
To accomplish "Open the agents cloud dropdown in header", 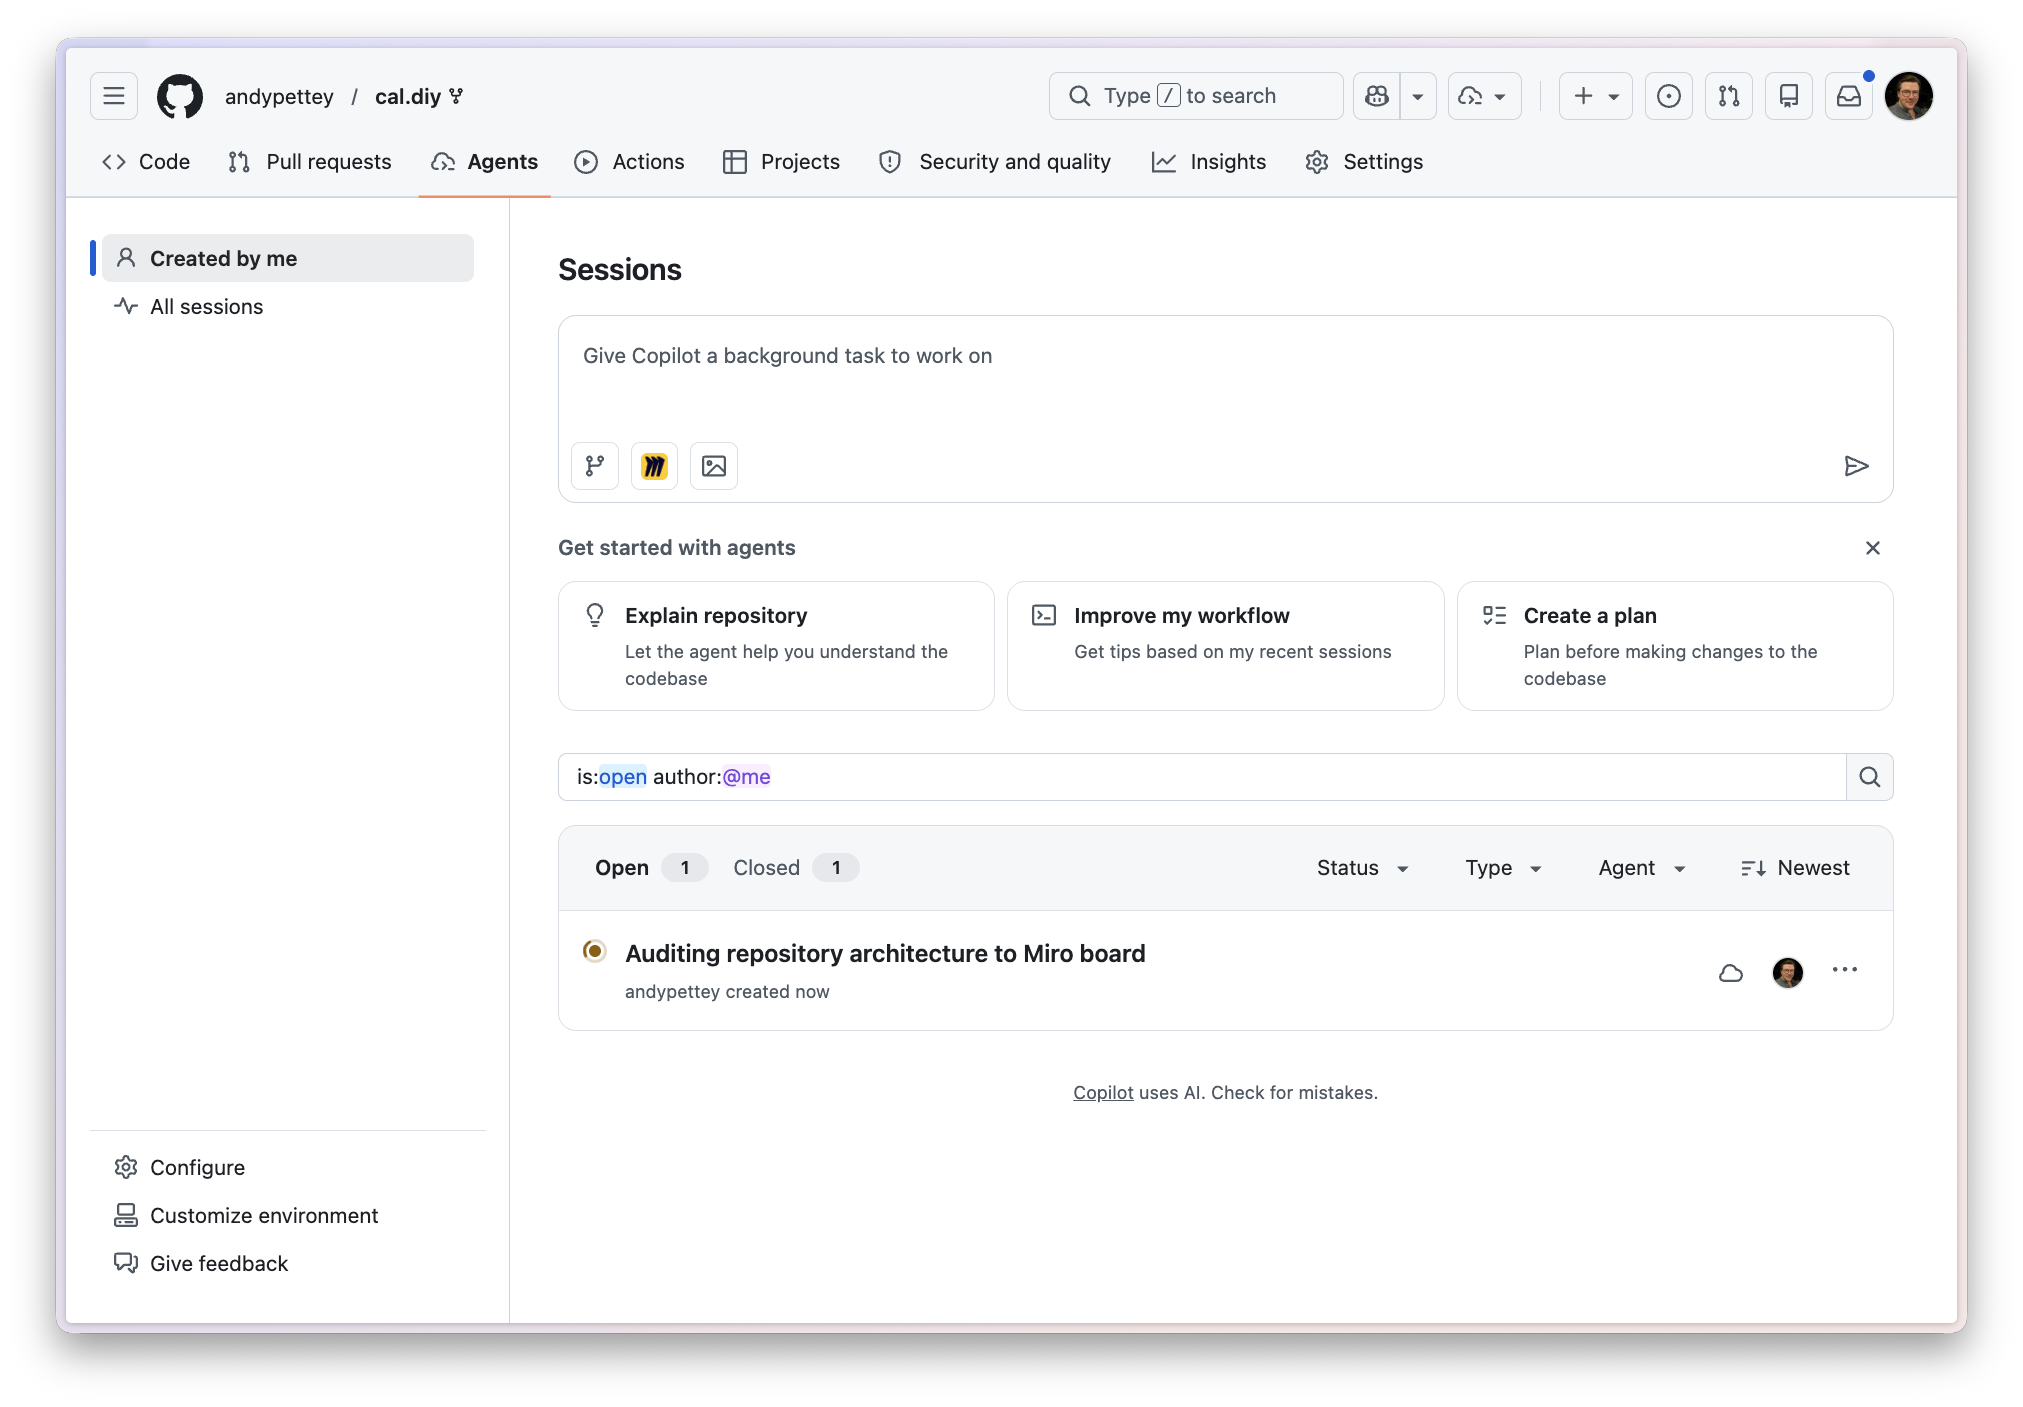I will (1484, 96).
